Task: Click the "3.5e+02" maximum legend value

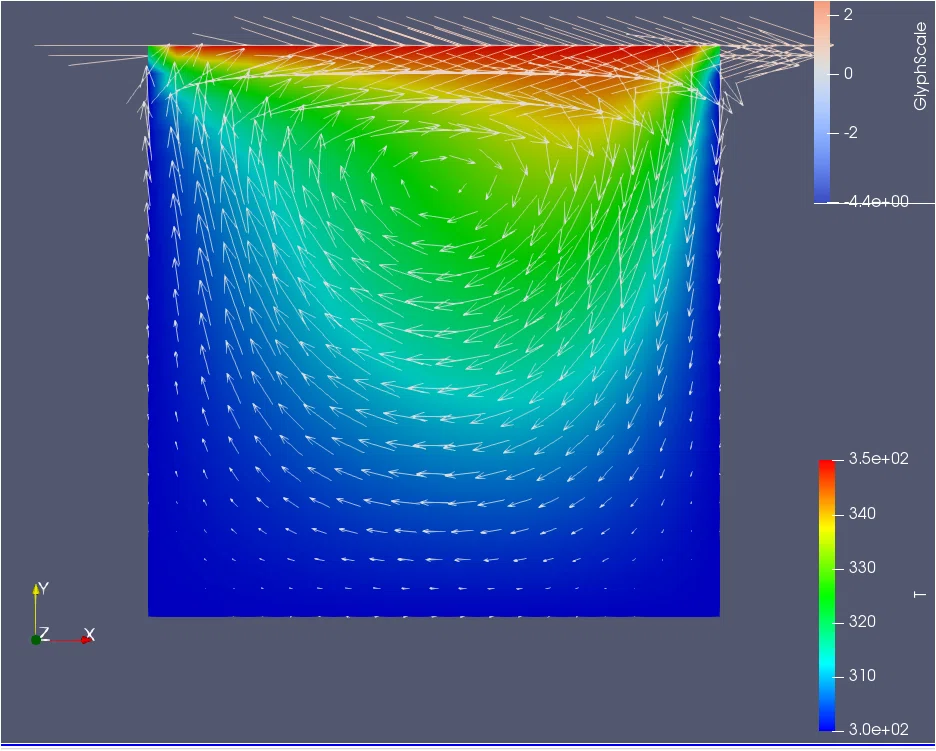Action: 878,458
